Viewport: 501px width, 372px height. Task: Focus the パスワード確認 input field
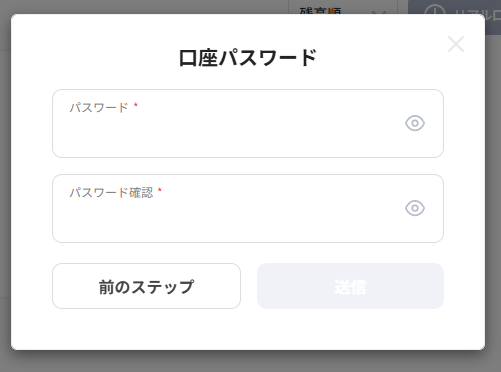(x=248, y=208)
